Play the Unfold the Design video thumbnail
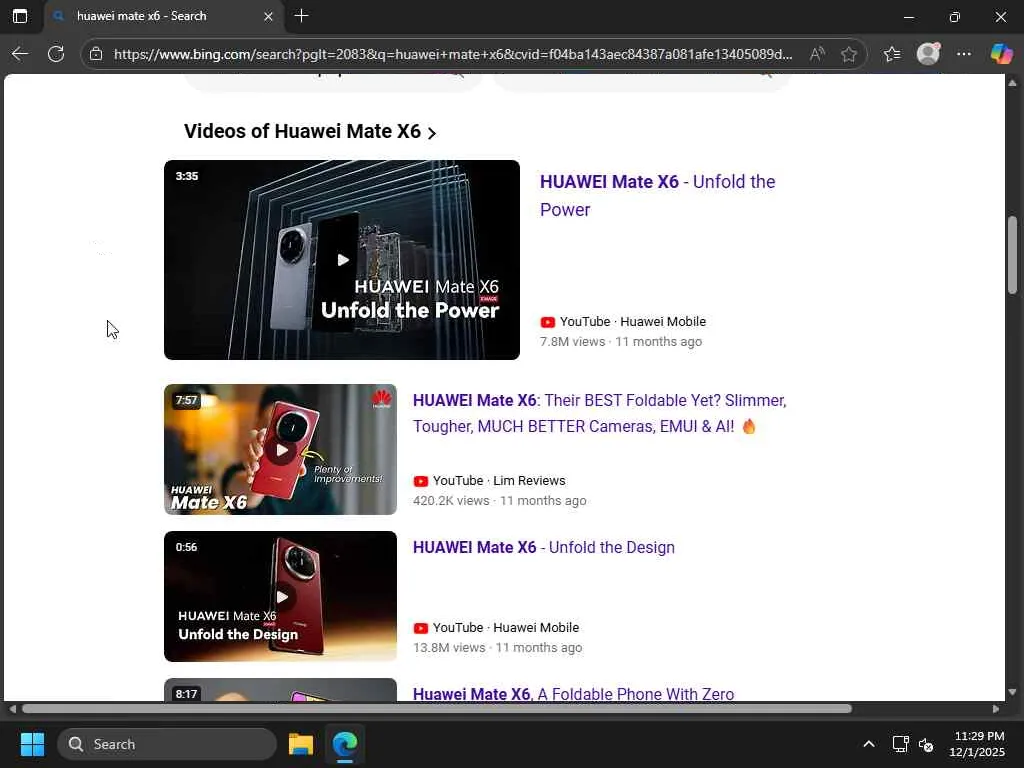Viewport: 1024px width, 768px height. coord(280,596)
